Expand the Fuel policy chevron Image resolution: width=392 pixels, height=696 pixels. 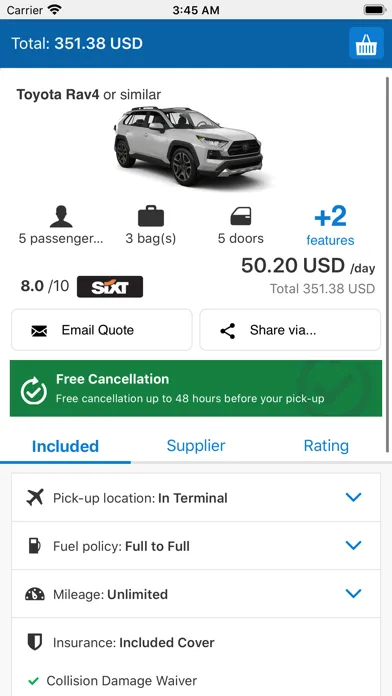click(353, 545)
